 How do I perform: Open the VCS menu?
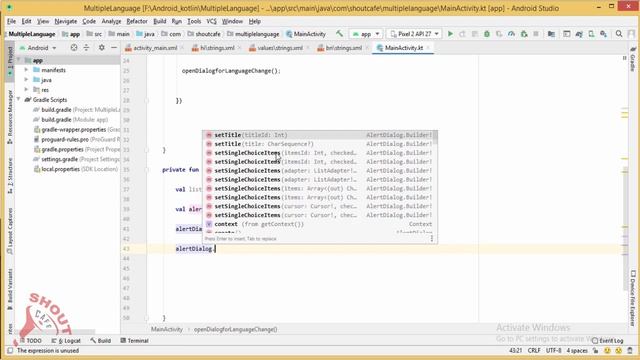click(x=211, y=21)
